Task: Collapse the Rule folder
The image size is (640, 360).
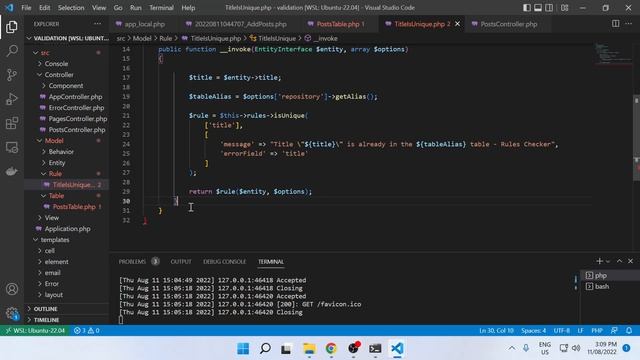Action: click(x=55, y=174)
